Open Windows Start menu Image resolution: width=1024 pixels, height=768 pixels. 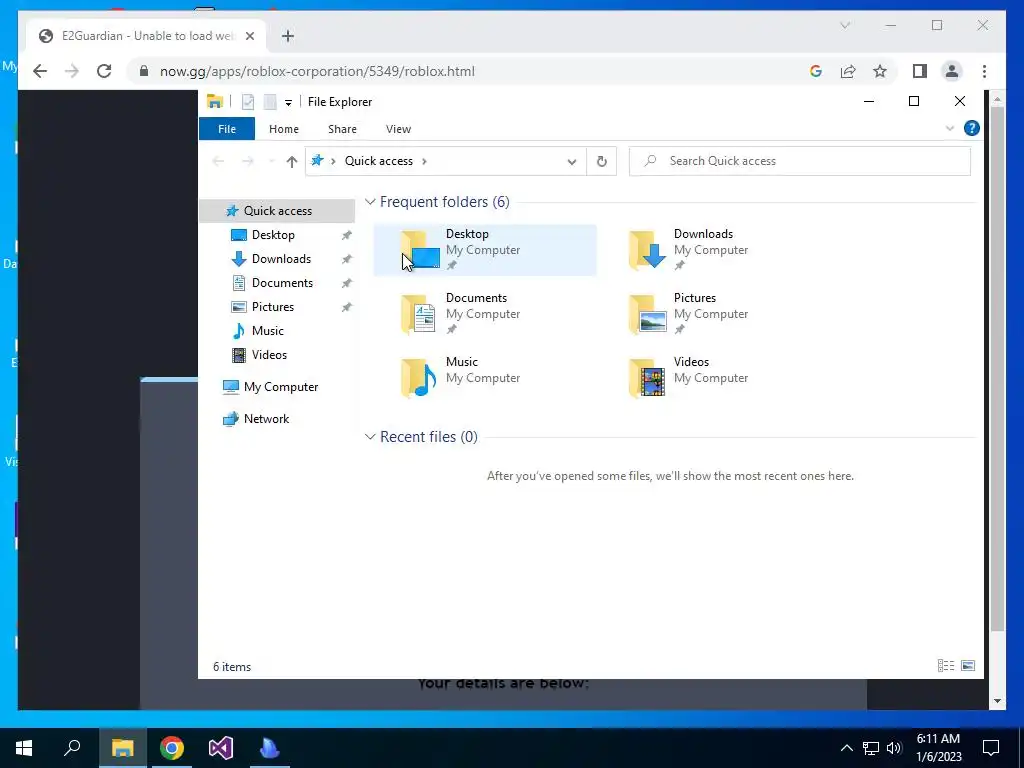[24, 748]
